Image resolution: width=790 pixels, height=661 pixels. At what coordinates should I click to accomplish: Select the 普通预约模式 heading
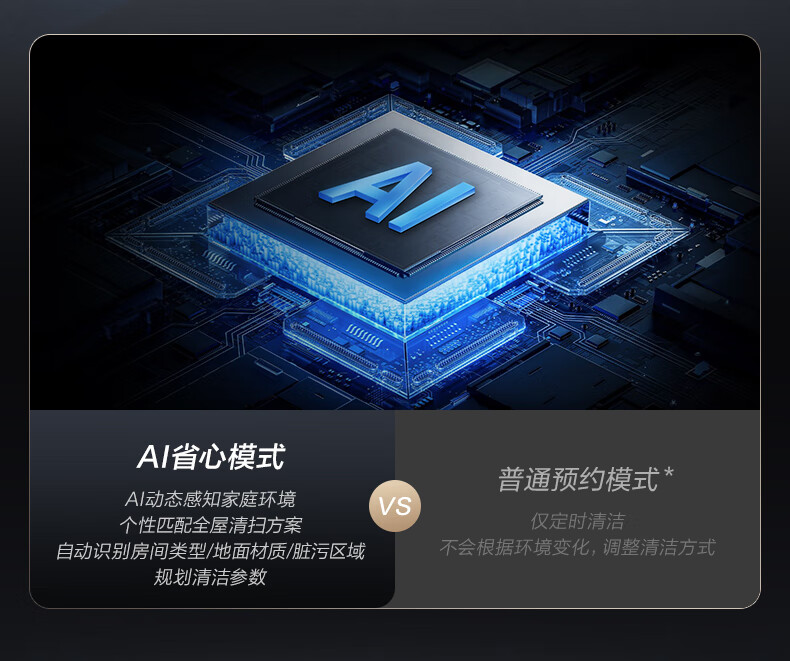578,479
